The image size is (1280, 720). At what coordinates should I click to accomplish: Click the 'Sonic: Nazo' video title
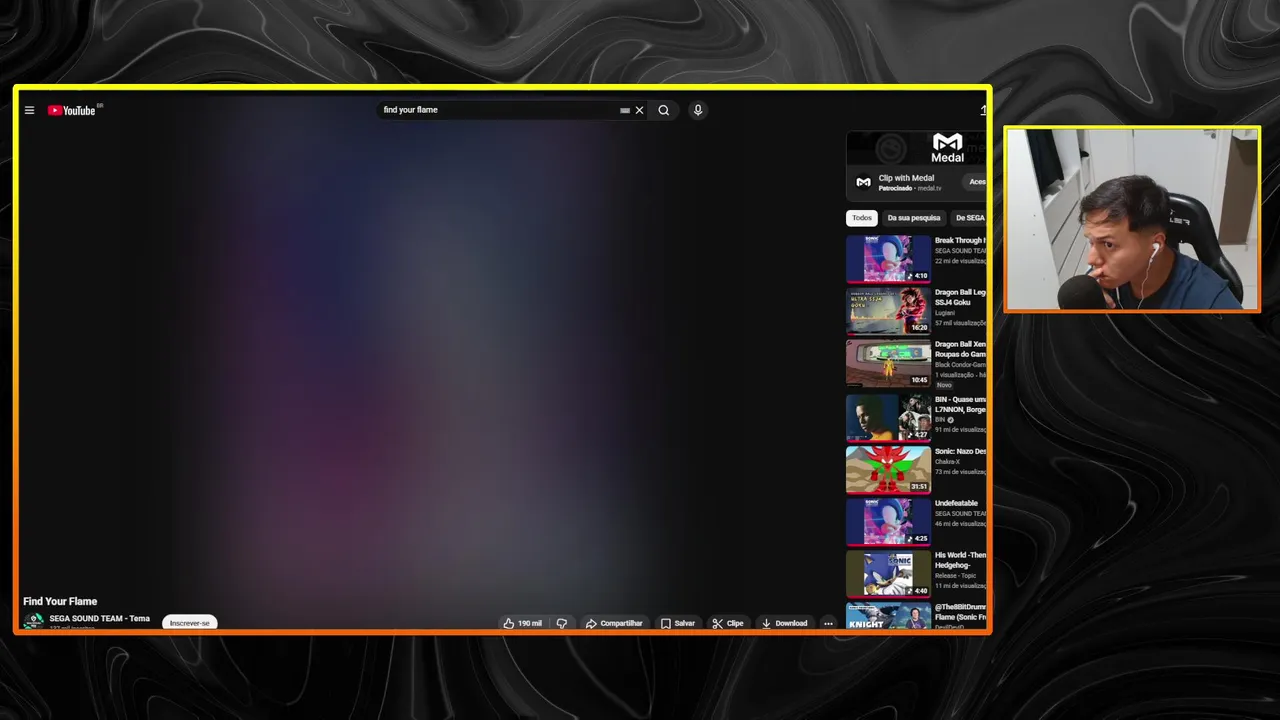(x=960, y=451)
